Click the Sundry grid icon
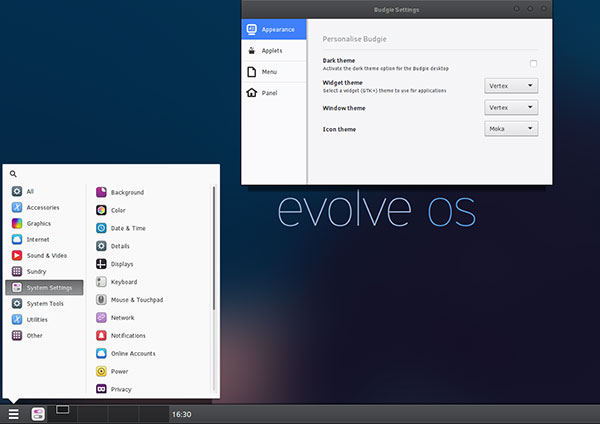 (17, 271)
